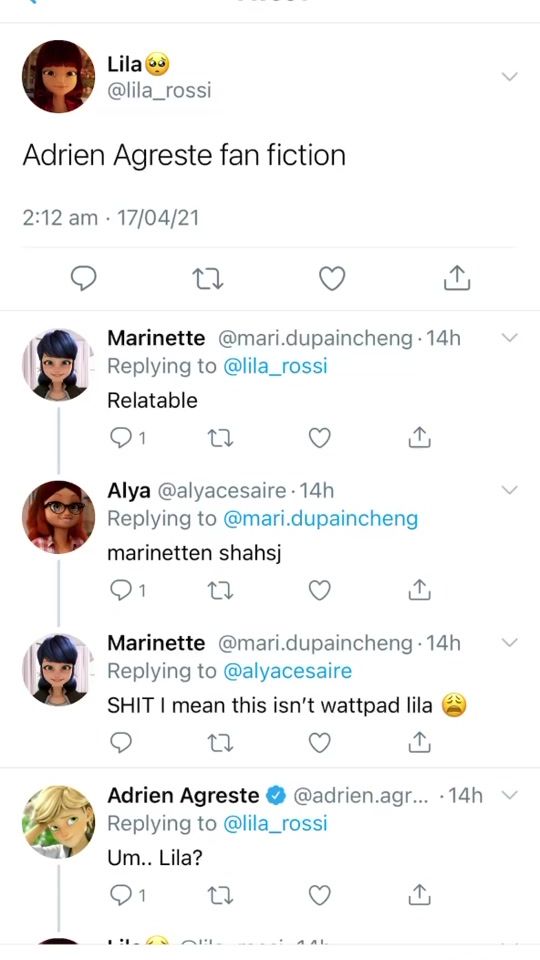The height and width of the screenshot is (960, 540).
Task: Open @alyacesaire mention link
Action: click(288, 671)
